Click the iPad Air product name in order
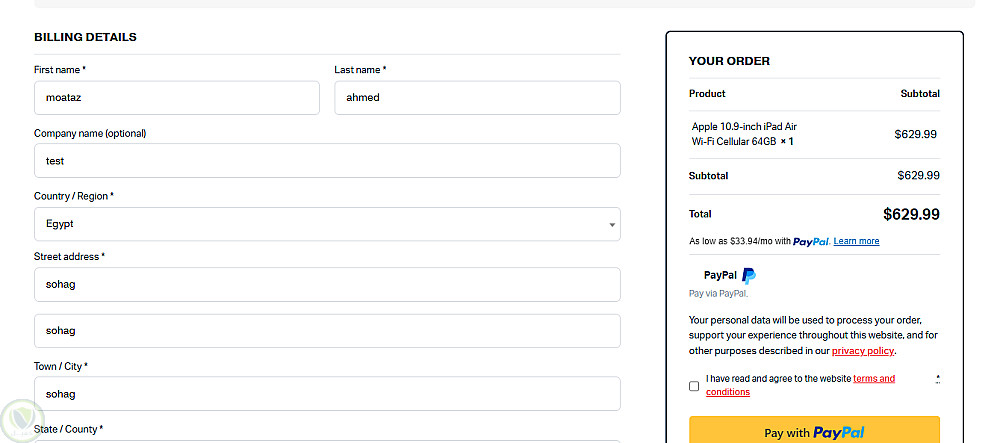The image size is (1000, 443). click(x=744, y=133)
